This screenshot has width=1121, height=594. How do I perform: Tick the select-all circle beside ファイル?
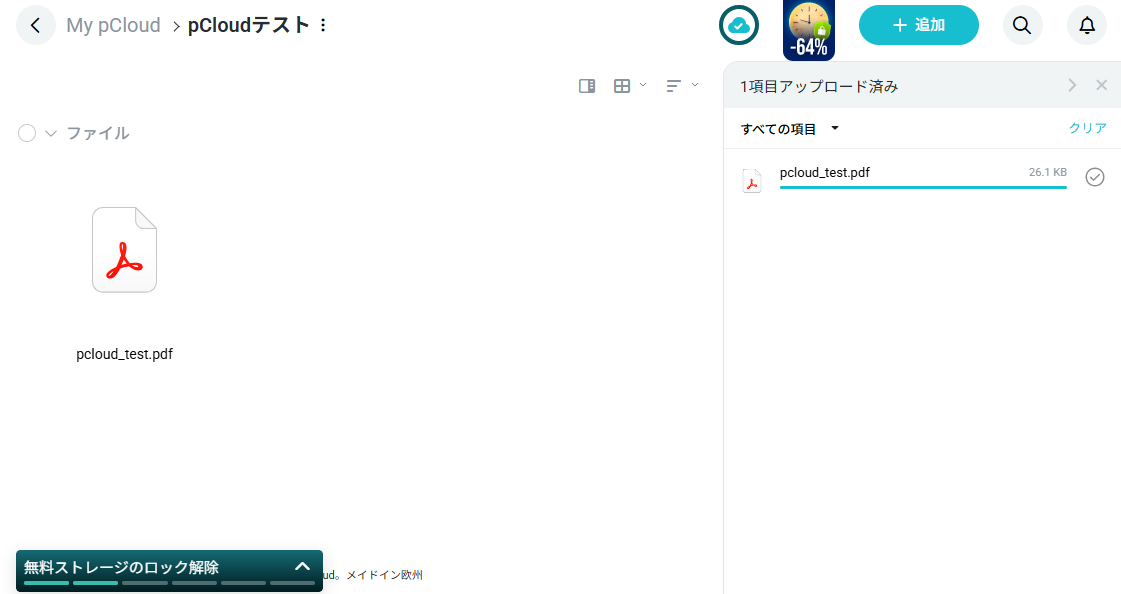(x=27, y=133)
